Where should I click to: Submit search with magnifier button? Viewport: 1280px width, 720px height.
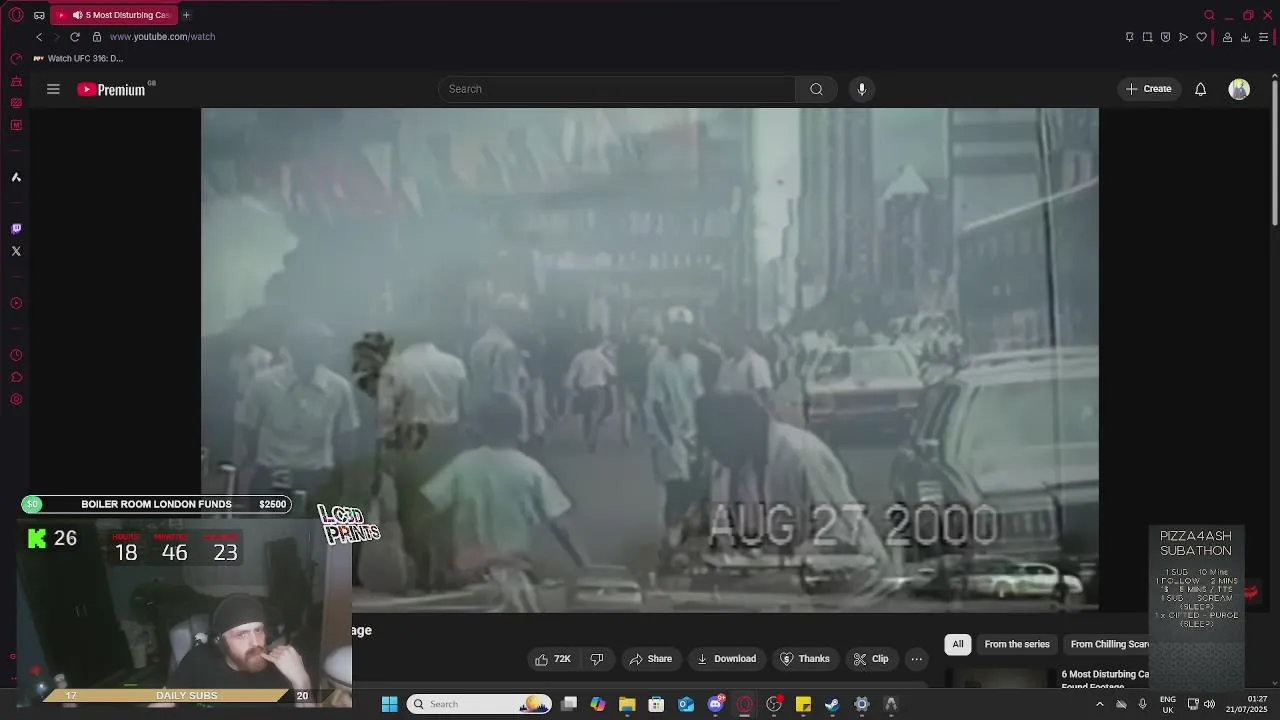817,89
